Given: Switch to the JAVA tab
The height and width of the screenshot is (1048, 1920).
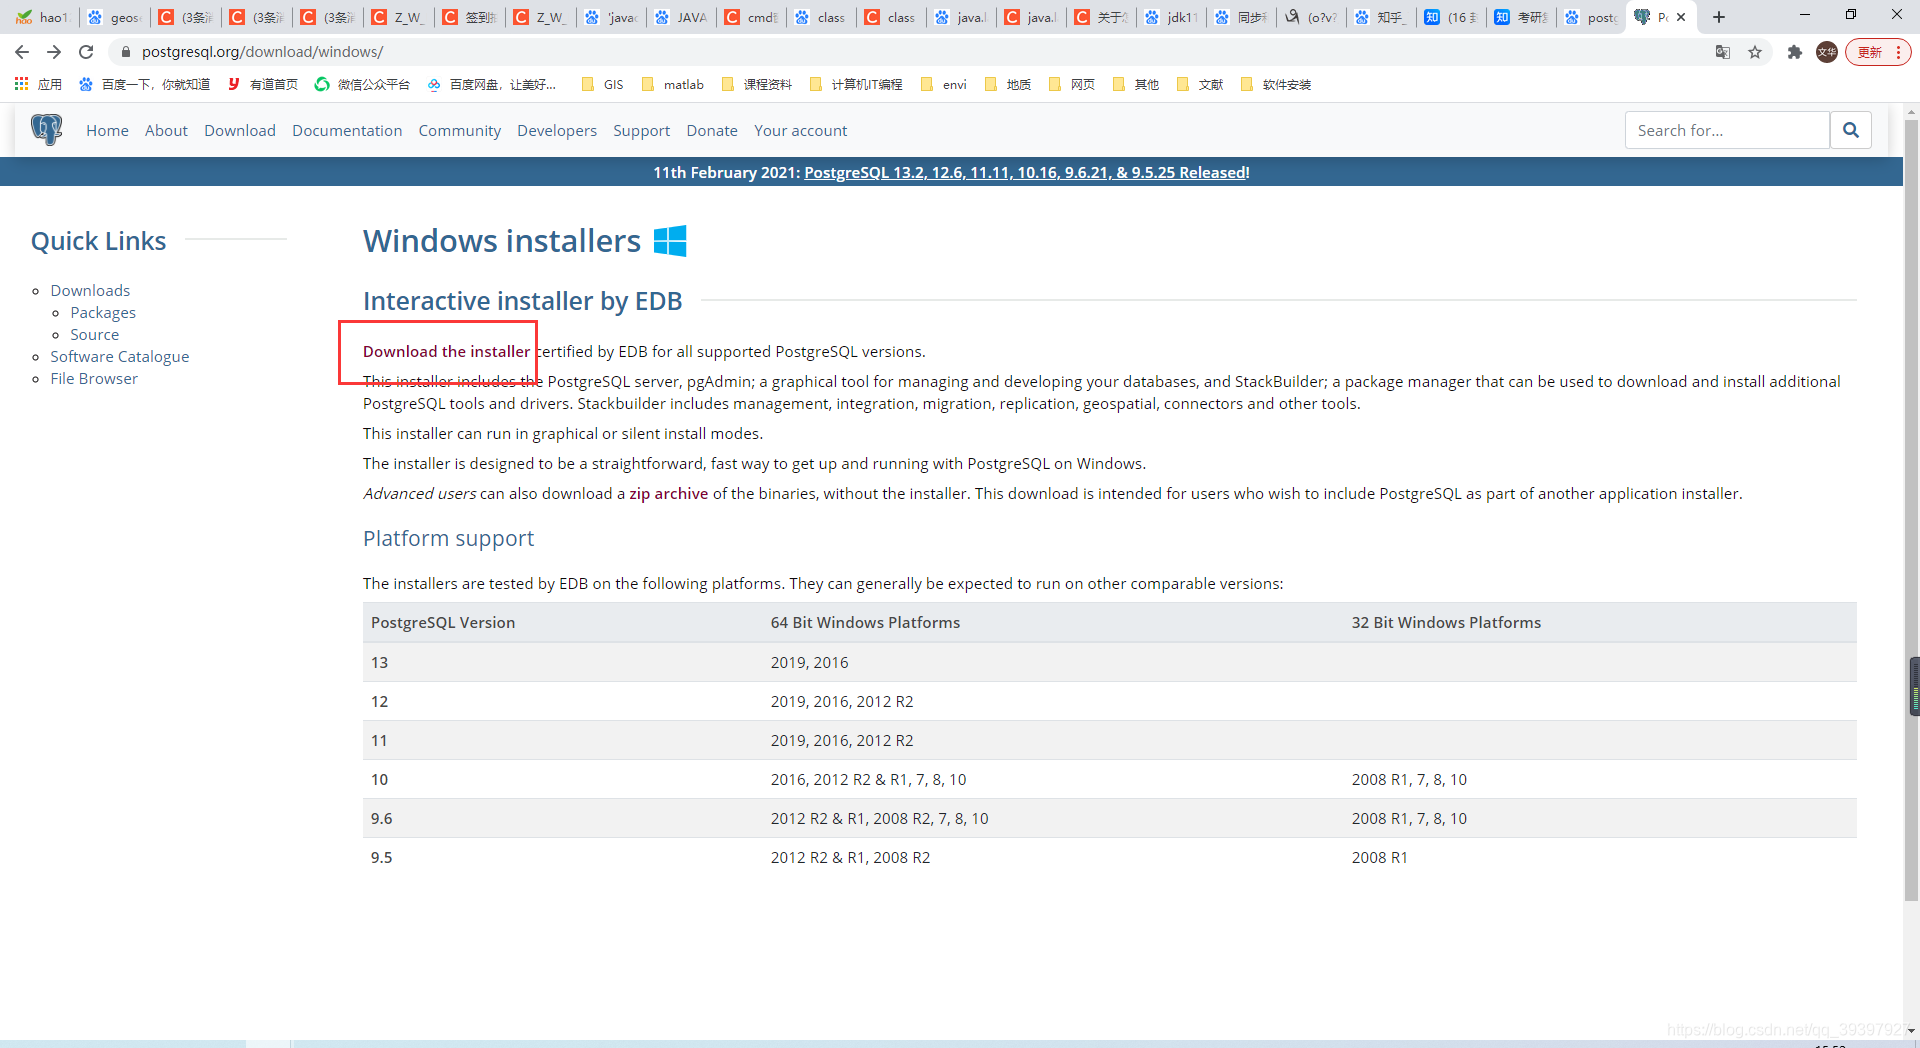Looking at the screenshot, I should (681, 17).
